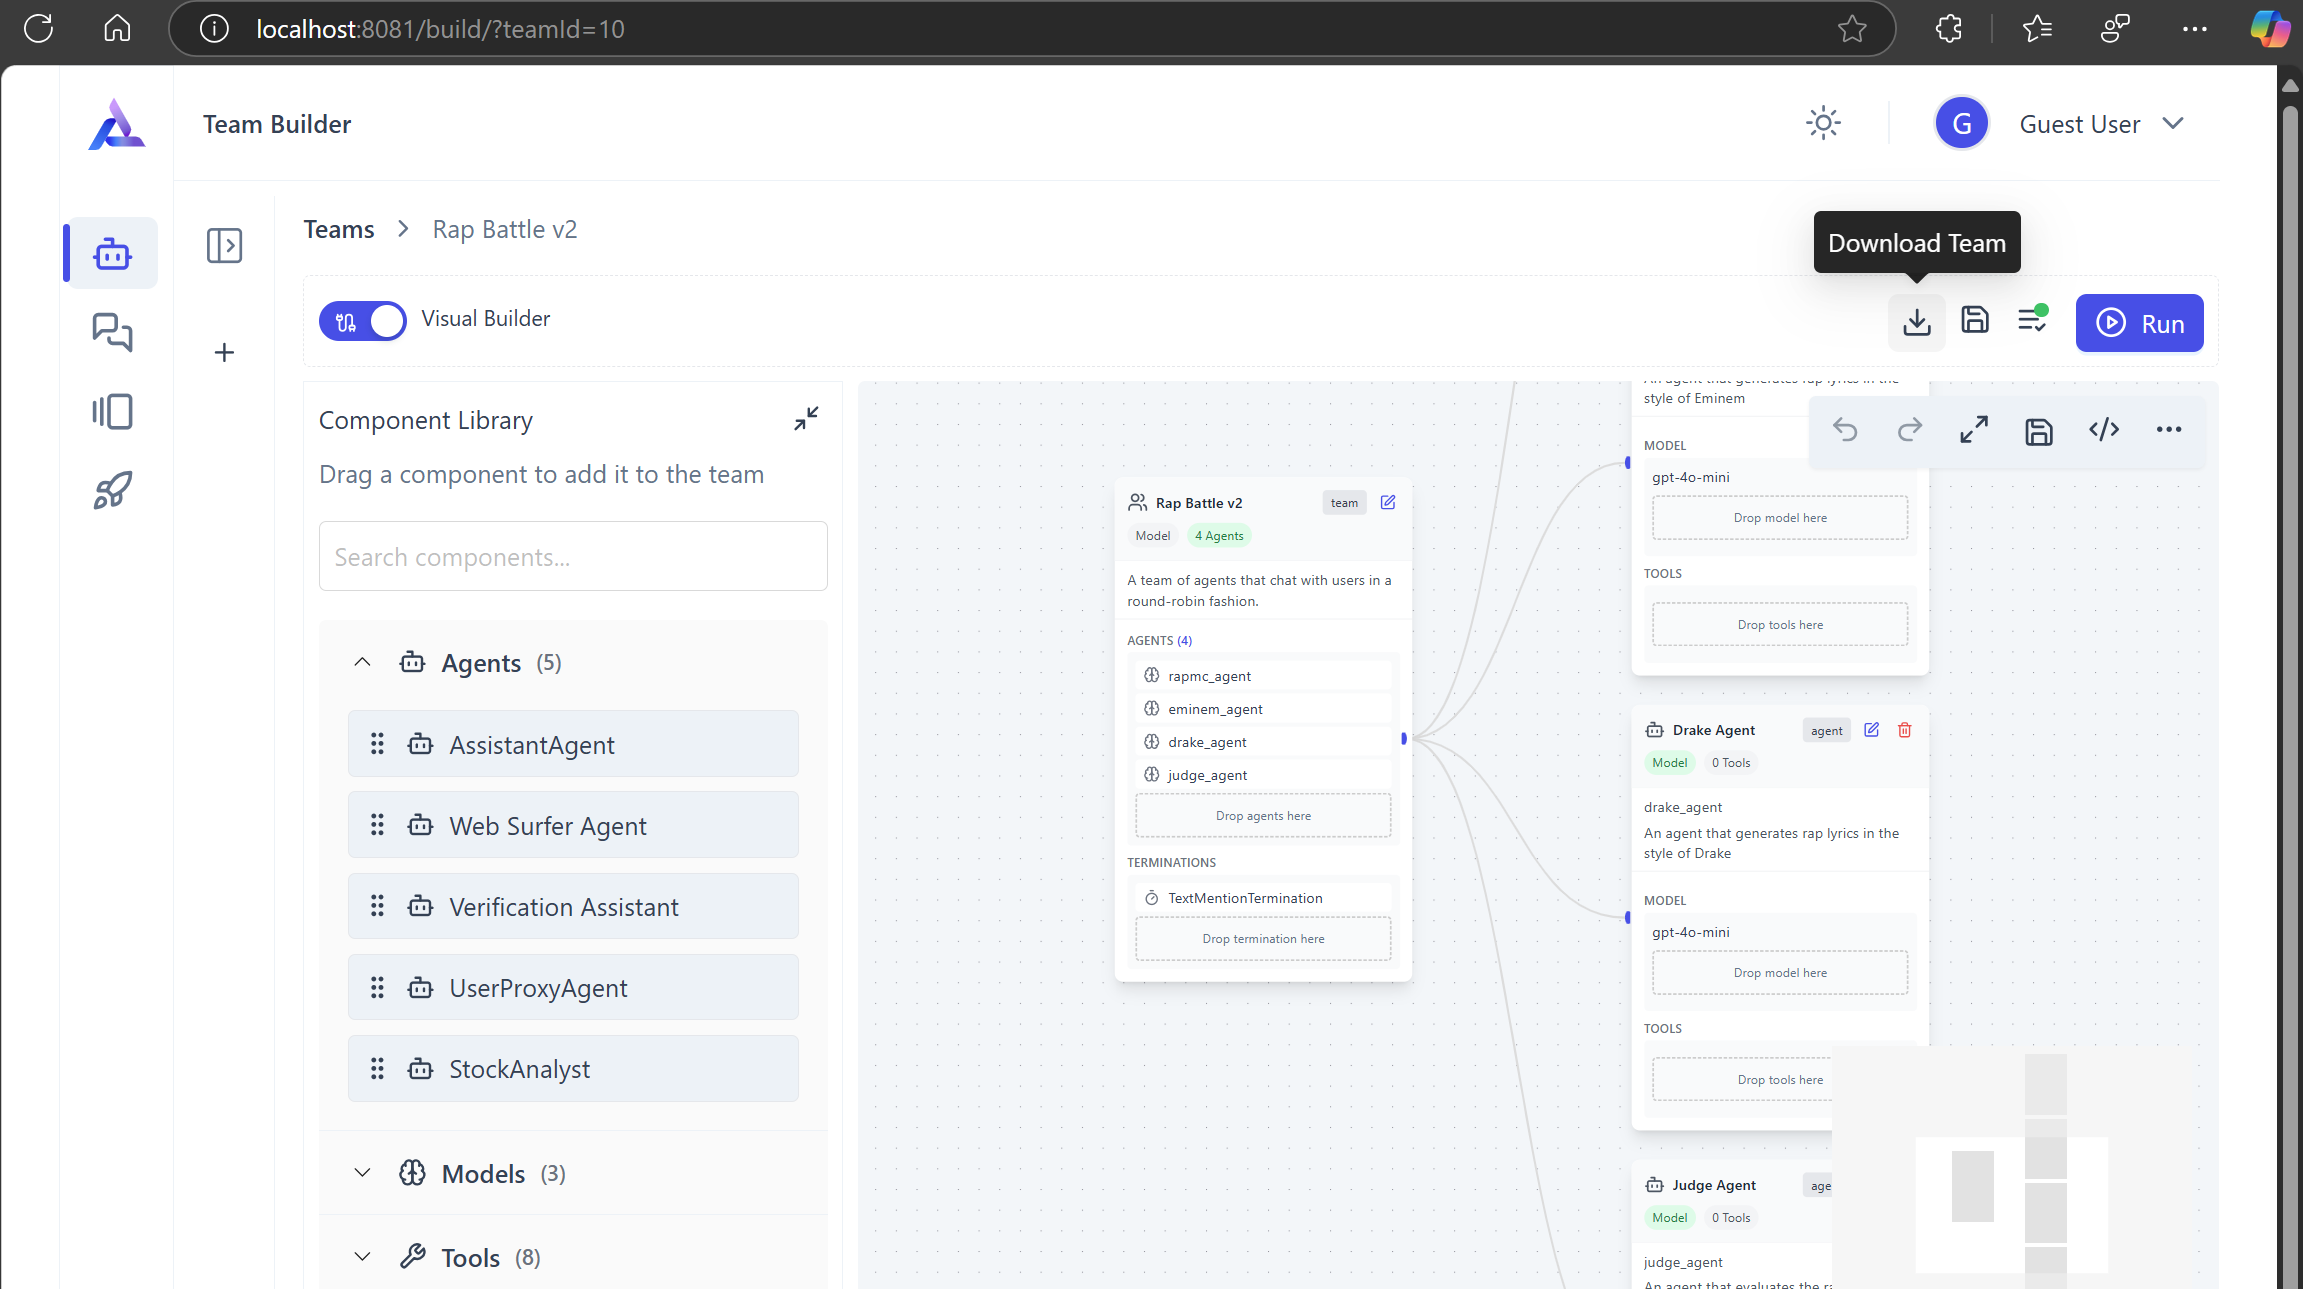Select AssistantAgent component
Viewport: 2303px width, 1289px height.
coord(573,744)
